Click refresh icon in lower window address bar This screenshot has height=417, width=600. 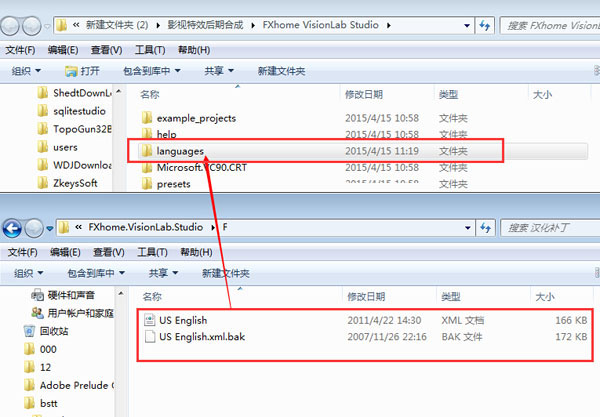pyautogui.click(x=486, y=228)
